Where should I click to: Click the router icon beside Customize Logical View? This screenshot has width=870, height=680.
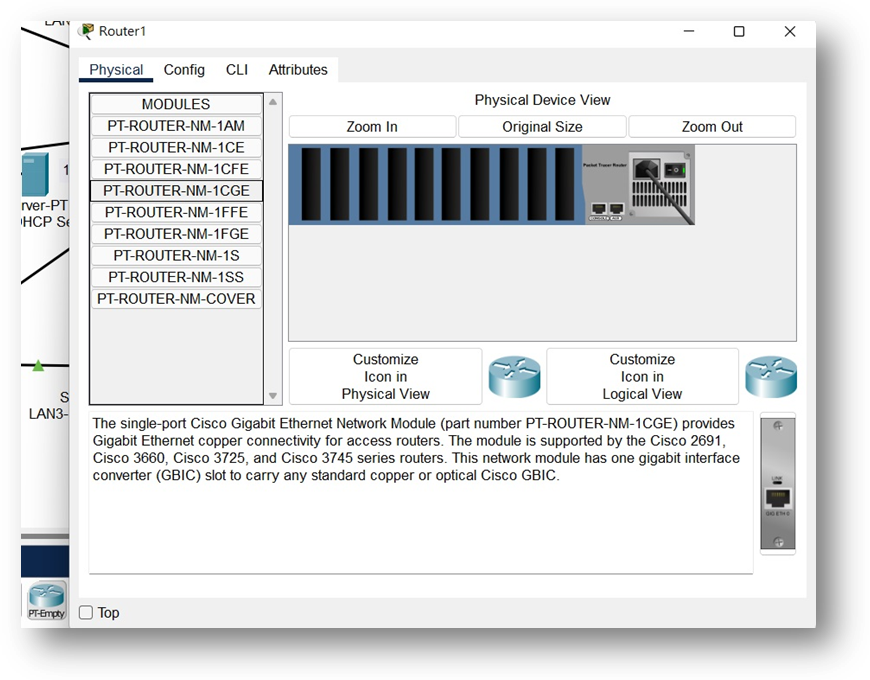tap(771, 377)
